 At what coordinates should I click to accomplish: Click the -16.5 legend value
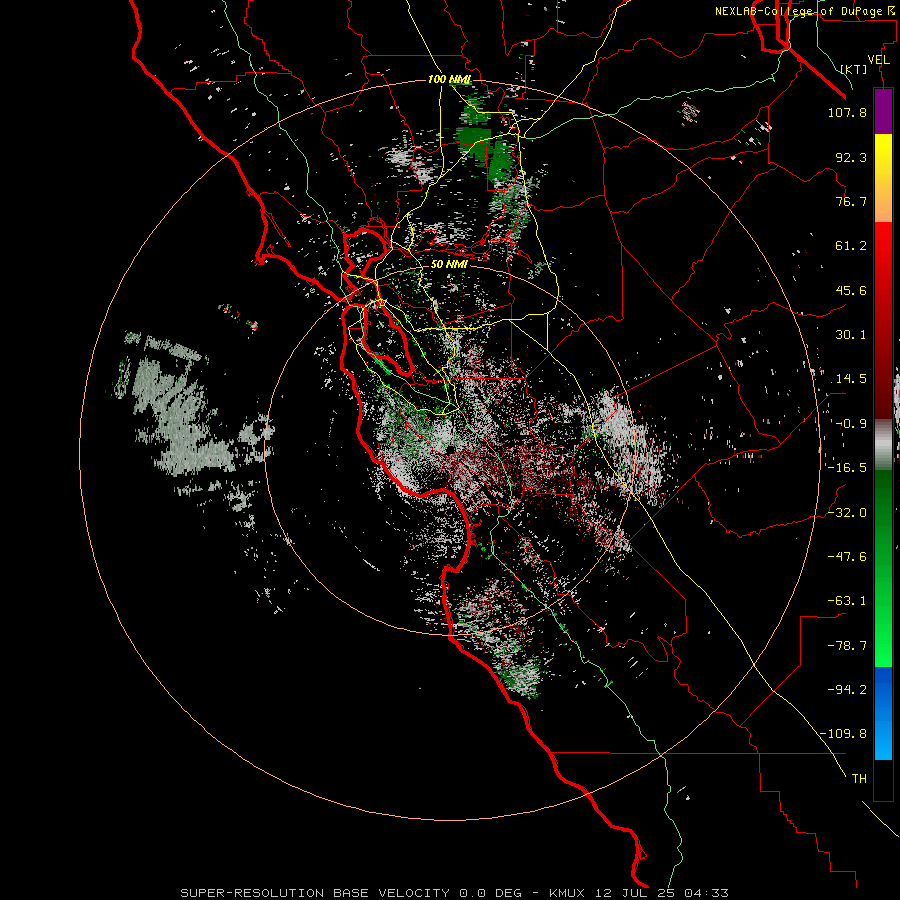coord(847,468)
